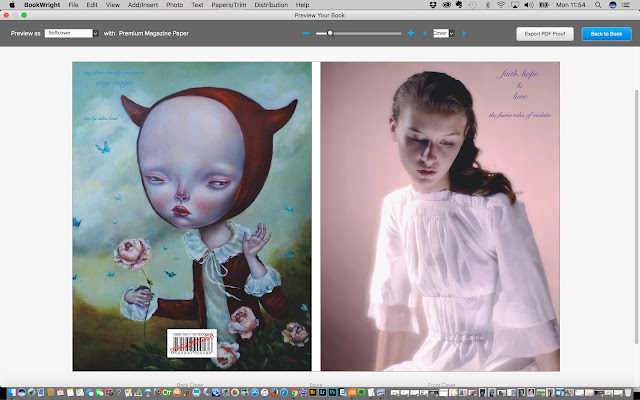Open iTunes from the Dock

coord(264,393)
